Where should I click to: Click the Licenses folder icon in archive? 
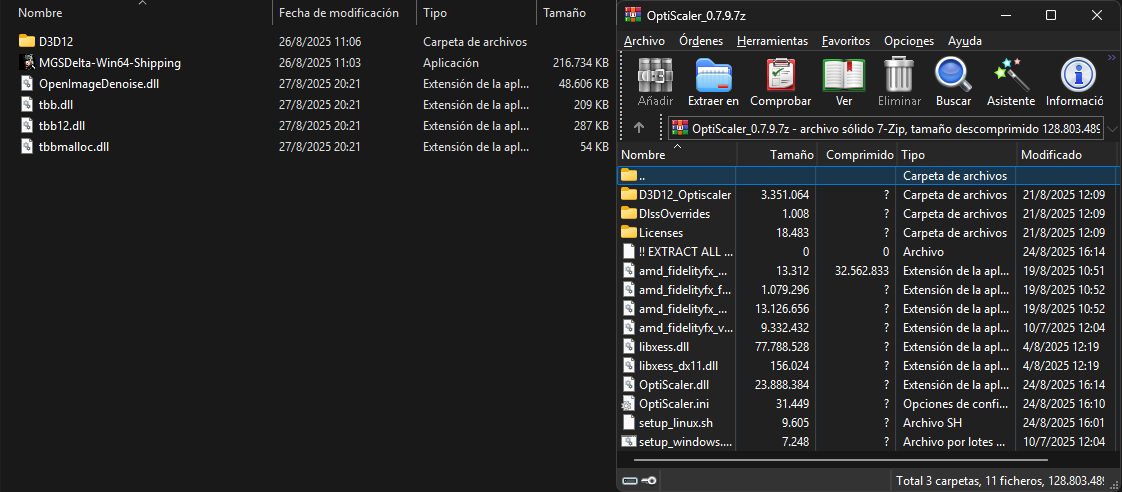coord(628,232)
